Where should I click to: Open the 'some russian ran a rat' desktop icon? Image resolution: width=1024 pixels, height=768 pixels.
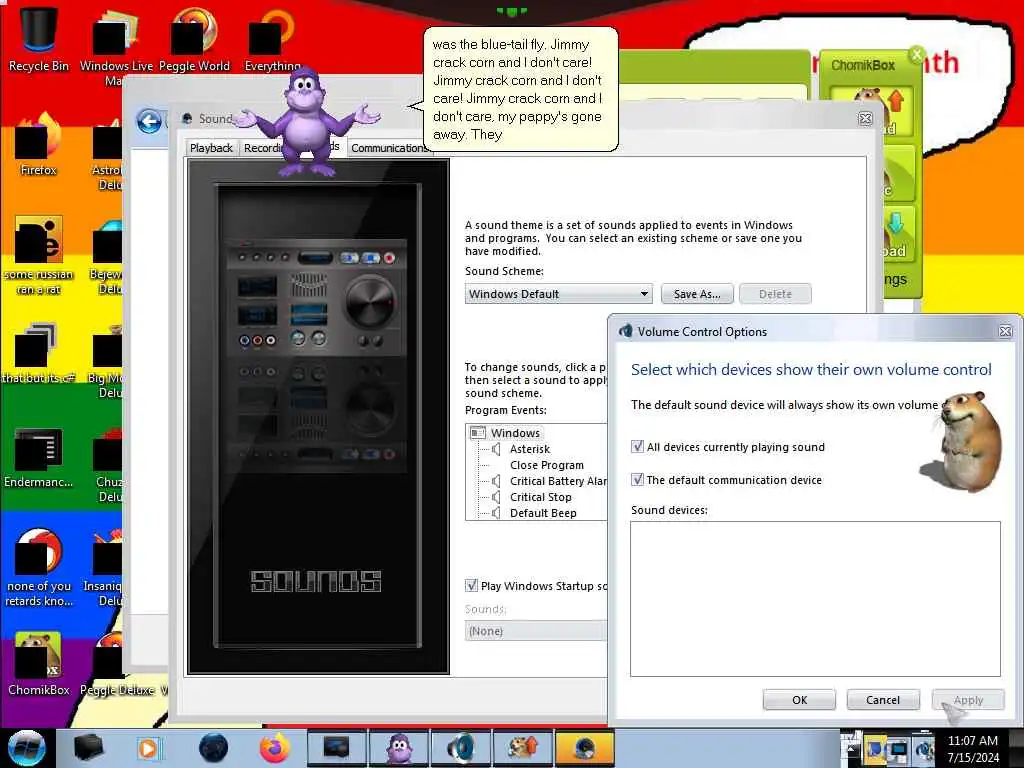point(39,255)
